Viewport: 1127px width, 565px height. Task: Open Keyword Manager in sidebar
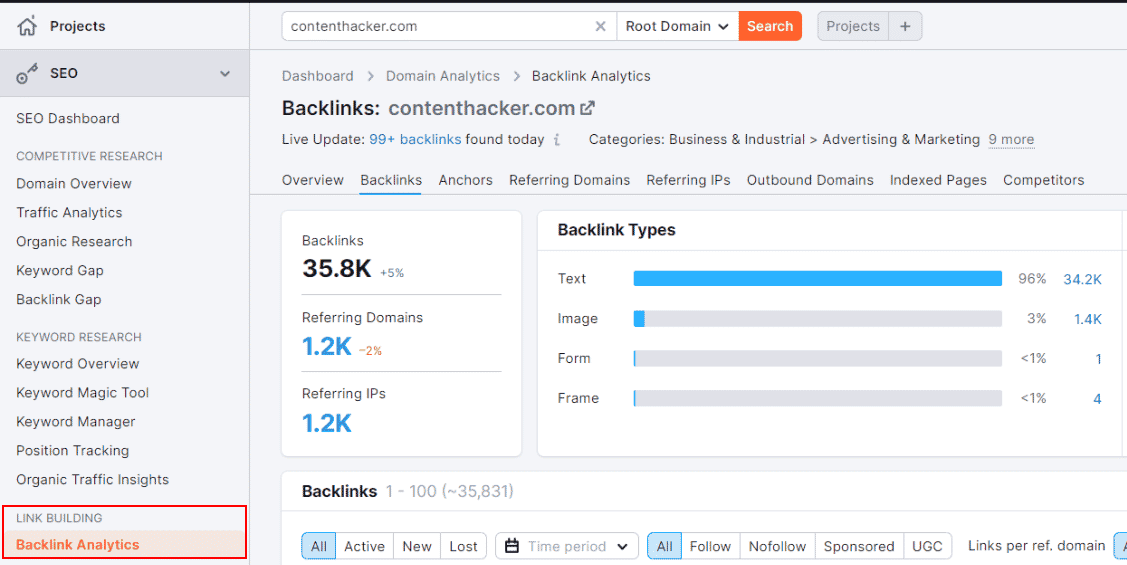(75, 422)
